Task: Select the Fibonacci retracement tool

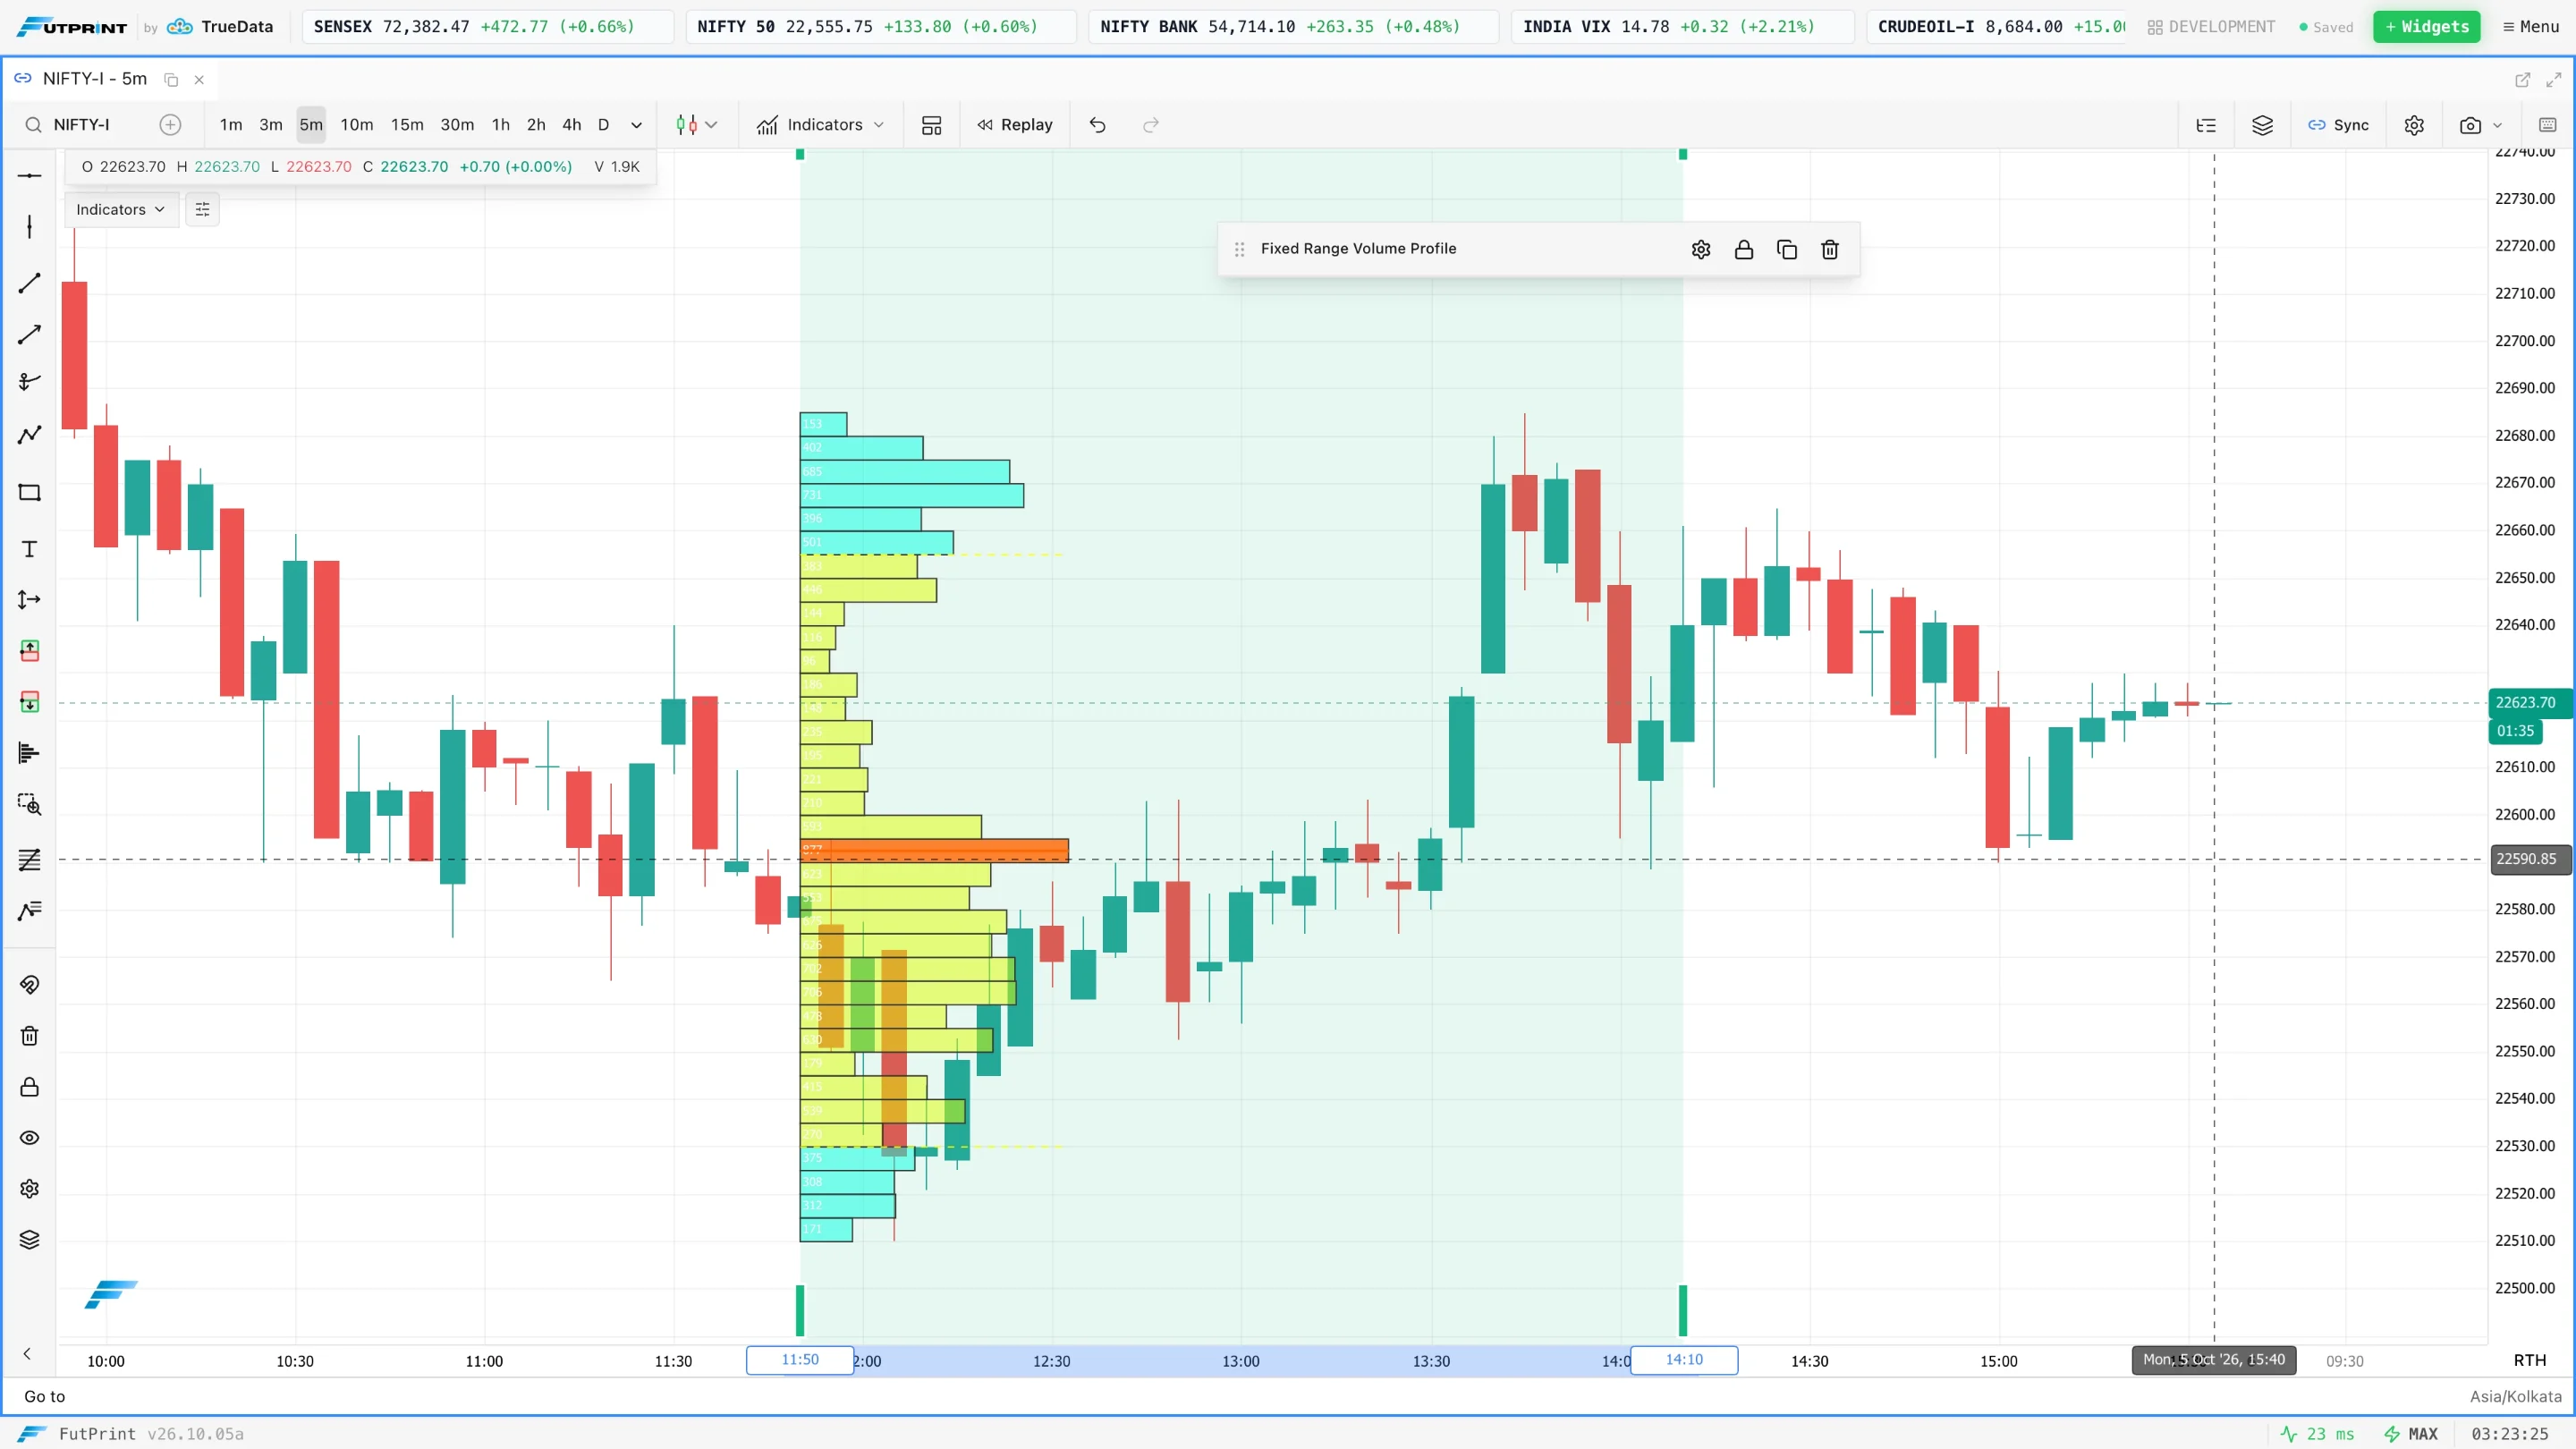Action: click(29, 860)
